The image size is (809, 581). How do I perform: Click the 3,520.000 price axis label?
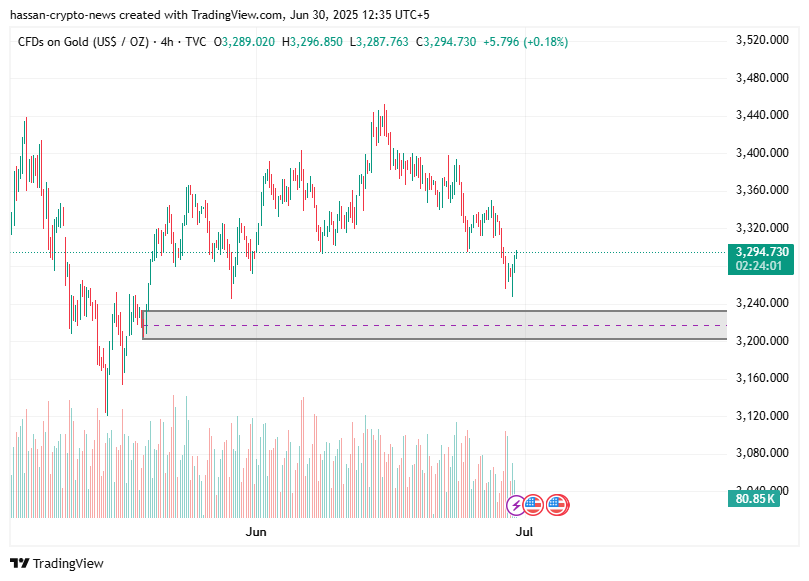(762, 40)
